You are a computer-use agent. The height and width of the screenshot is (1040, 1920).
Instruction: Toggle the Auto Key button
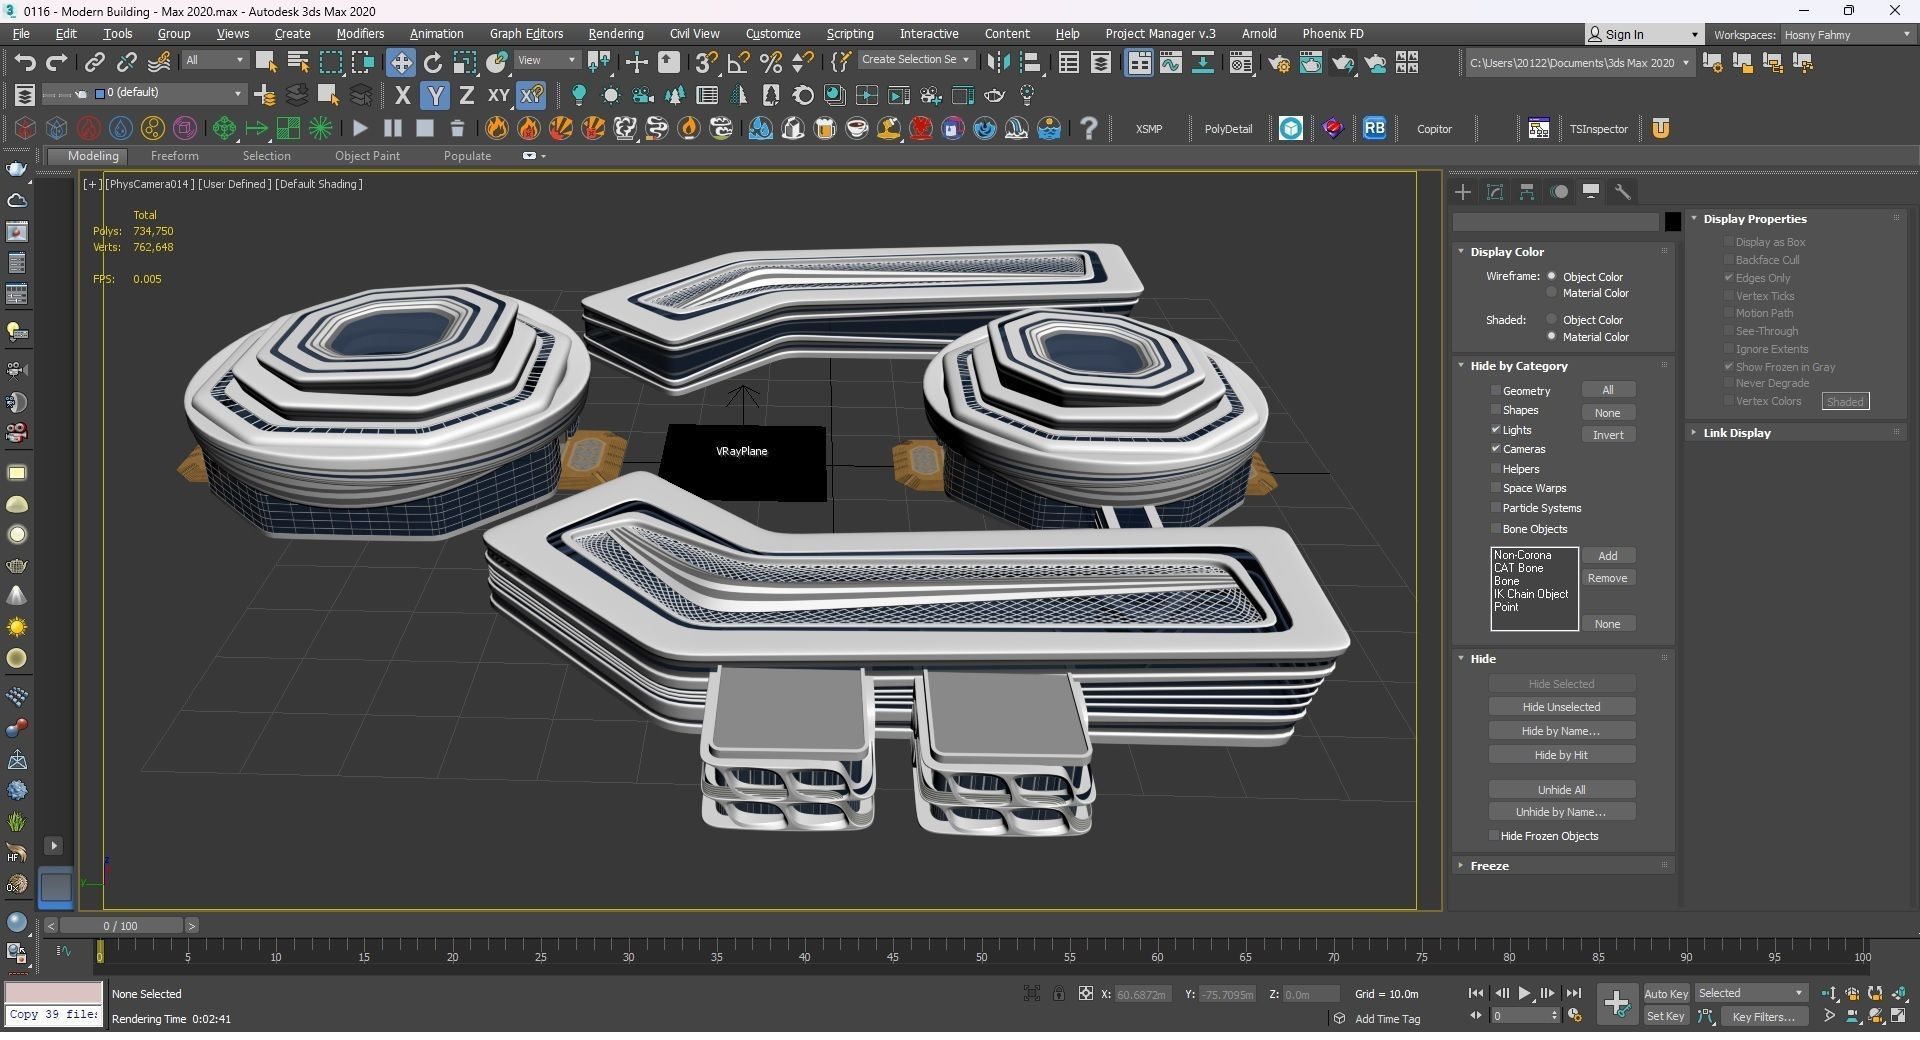pyautogui.click(x=1666, y=993)
